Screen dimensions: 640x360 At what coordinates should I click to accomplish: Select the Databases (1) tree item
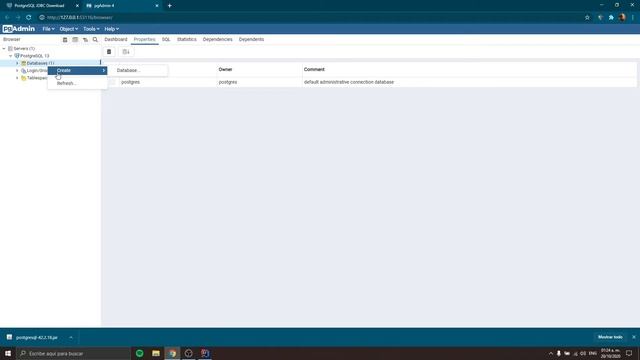40,63
